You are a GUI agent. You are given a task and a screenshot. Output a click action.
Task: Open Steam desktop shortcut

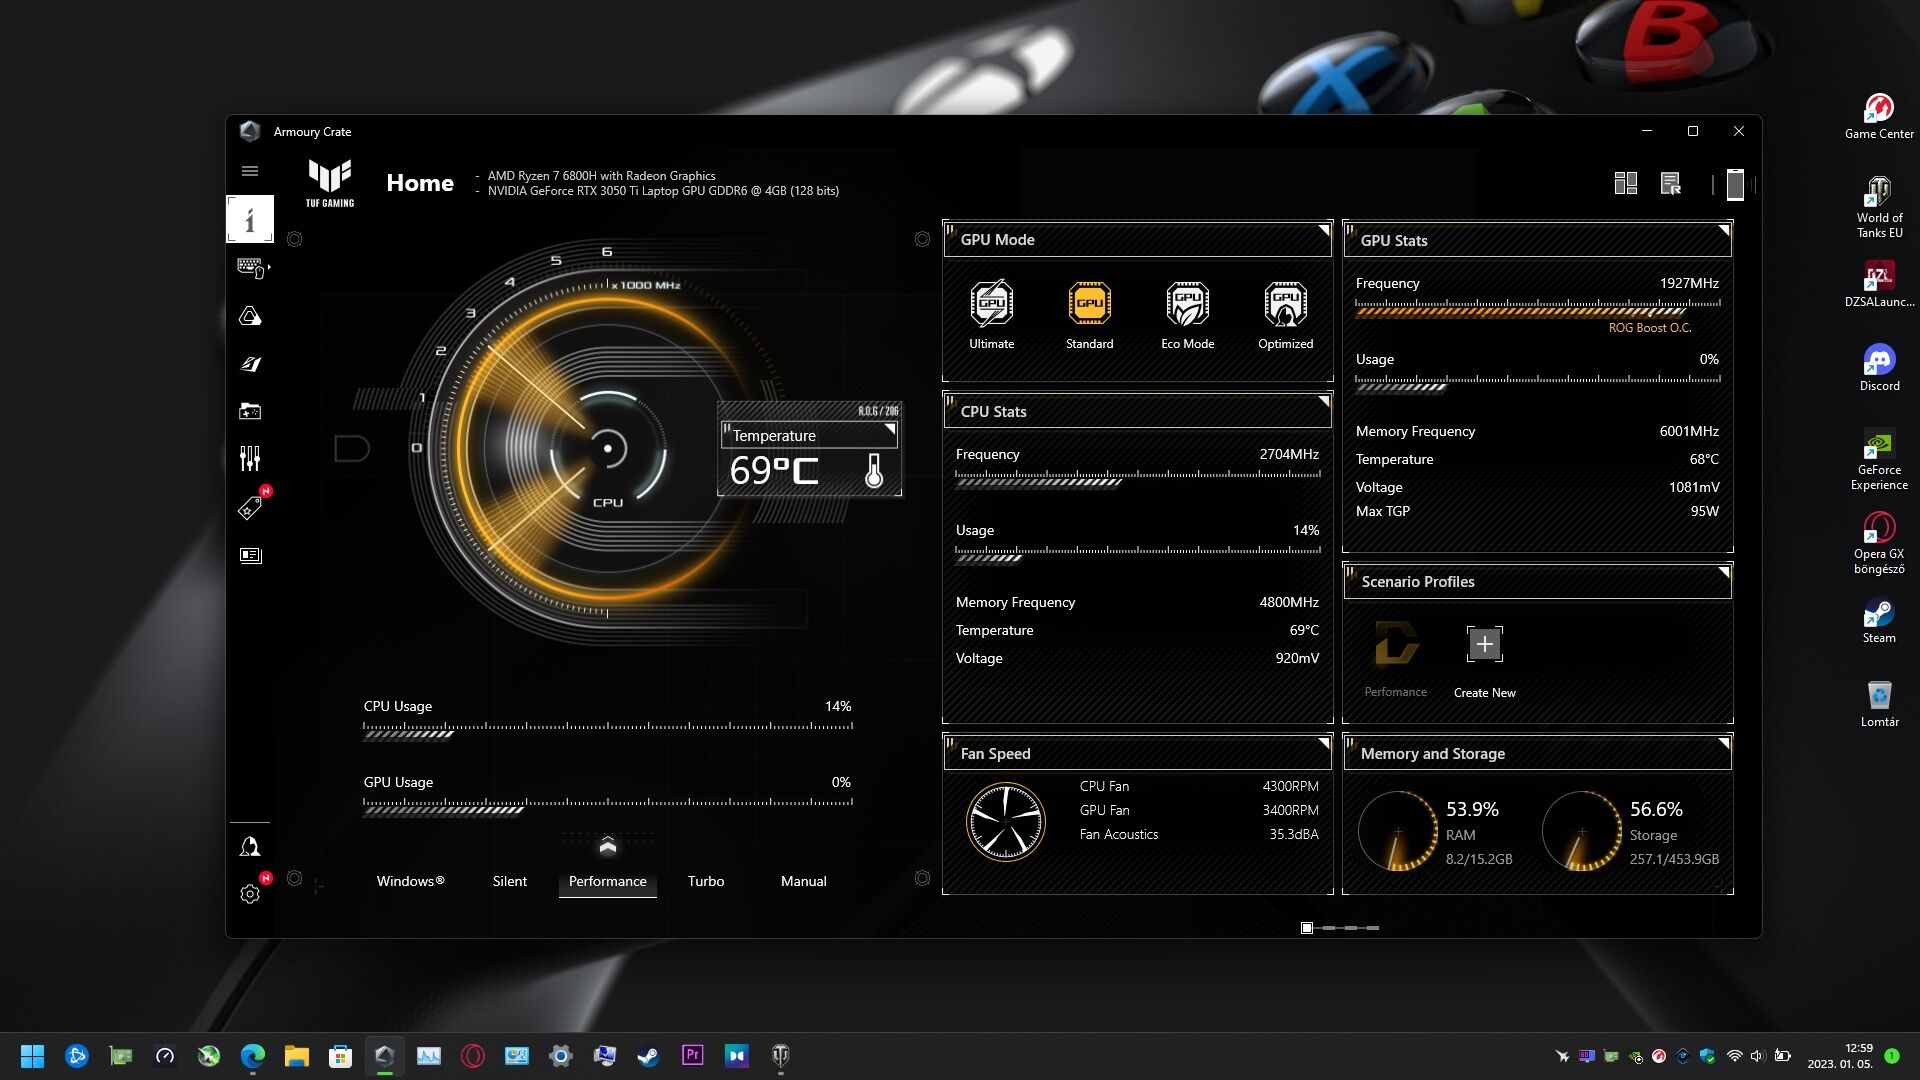point(1879,620)
